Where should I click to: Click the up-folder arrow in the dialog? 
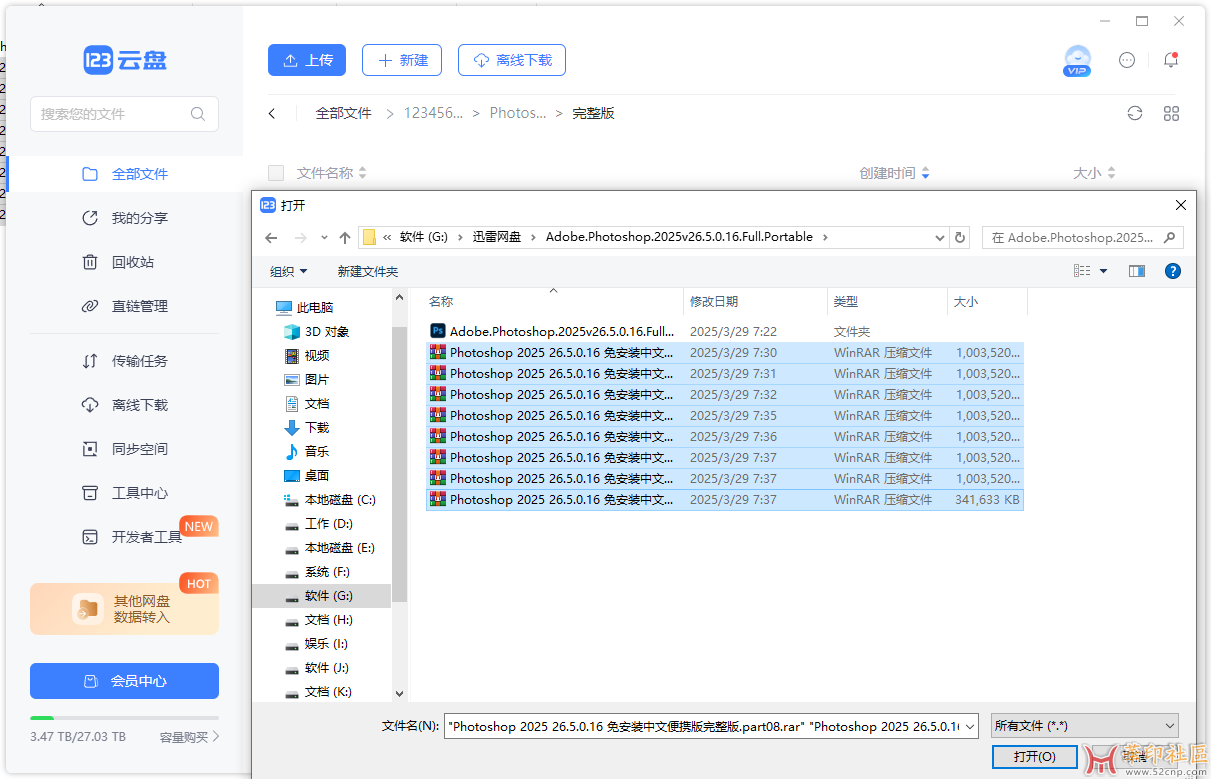click(x=345, y=238)
